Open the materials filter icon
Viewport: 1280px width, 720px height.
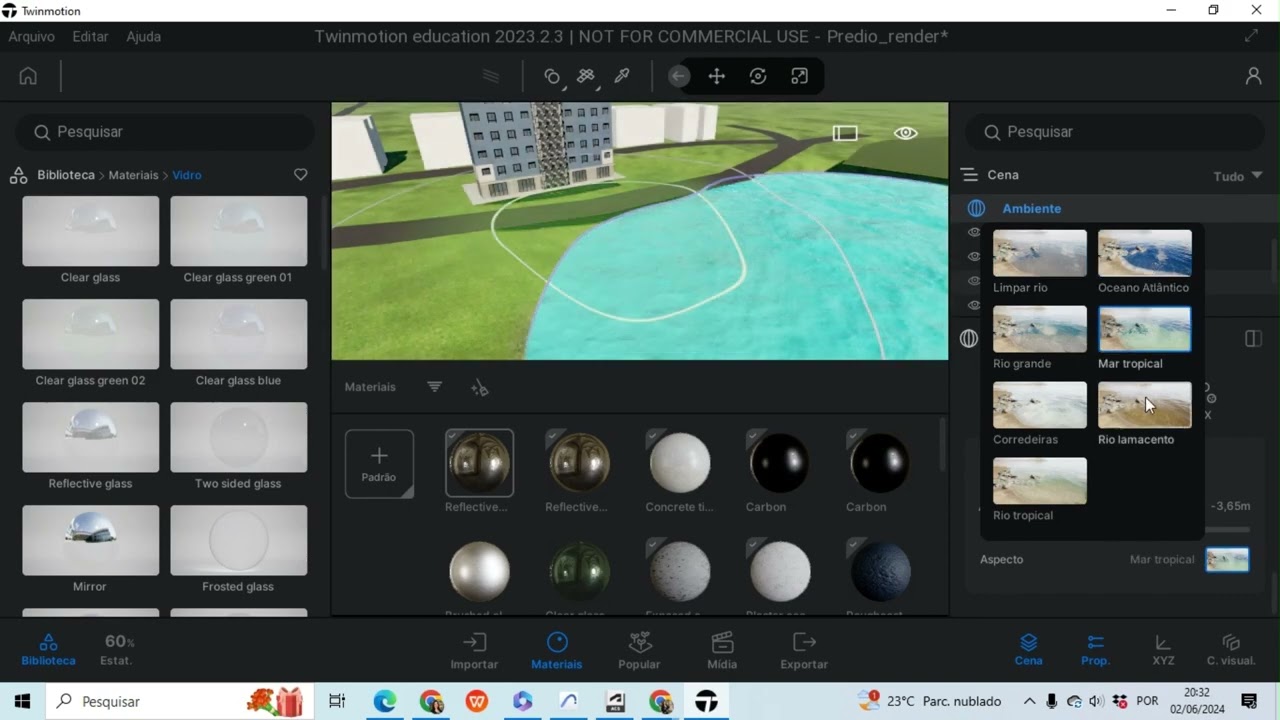[434, 387]
